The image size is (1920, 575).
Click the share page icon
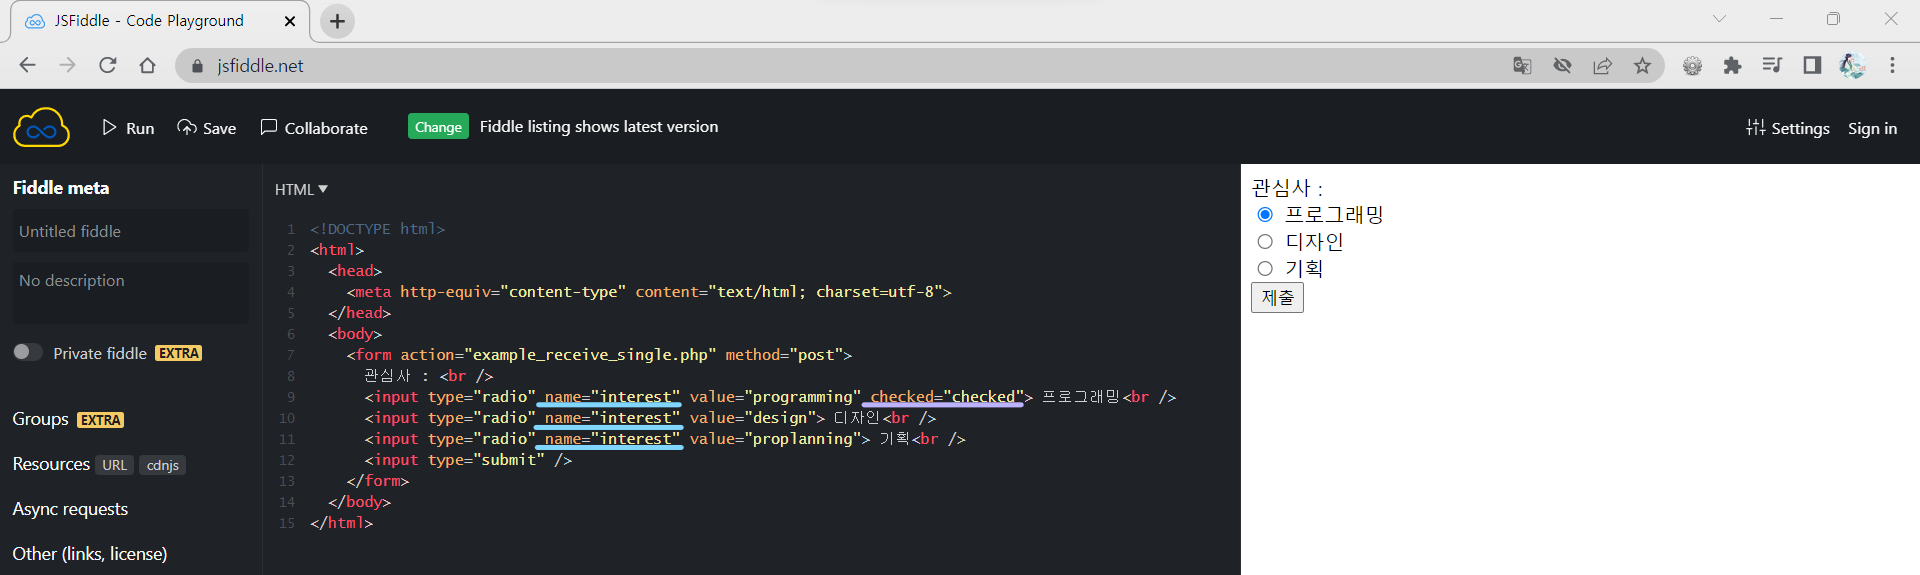pos(1602,66)
